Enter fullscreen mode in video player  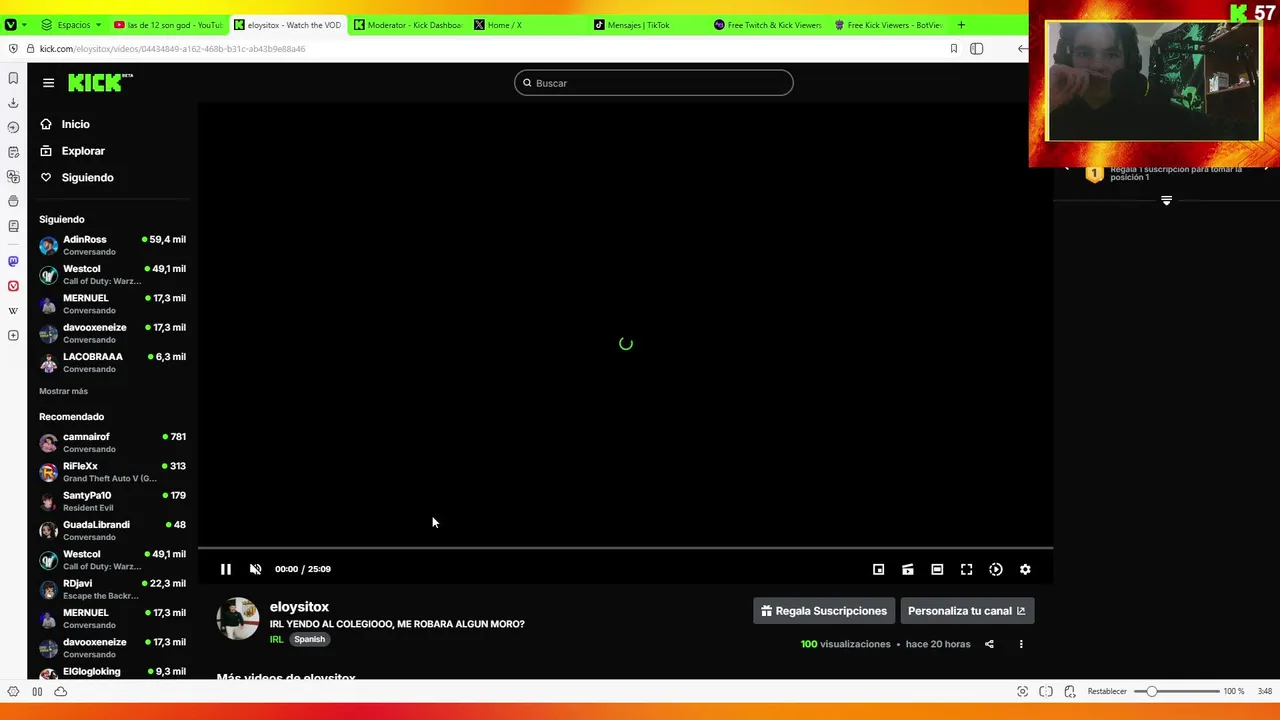pyautogui.click(x=966, y=569)
